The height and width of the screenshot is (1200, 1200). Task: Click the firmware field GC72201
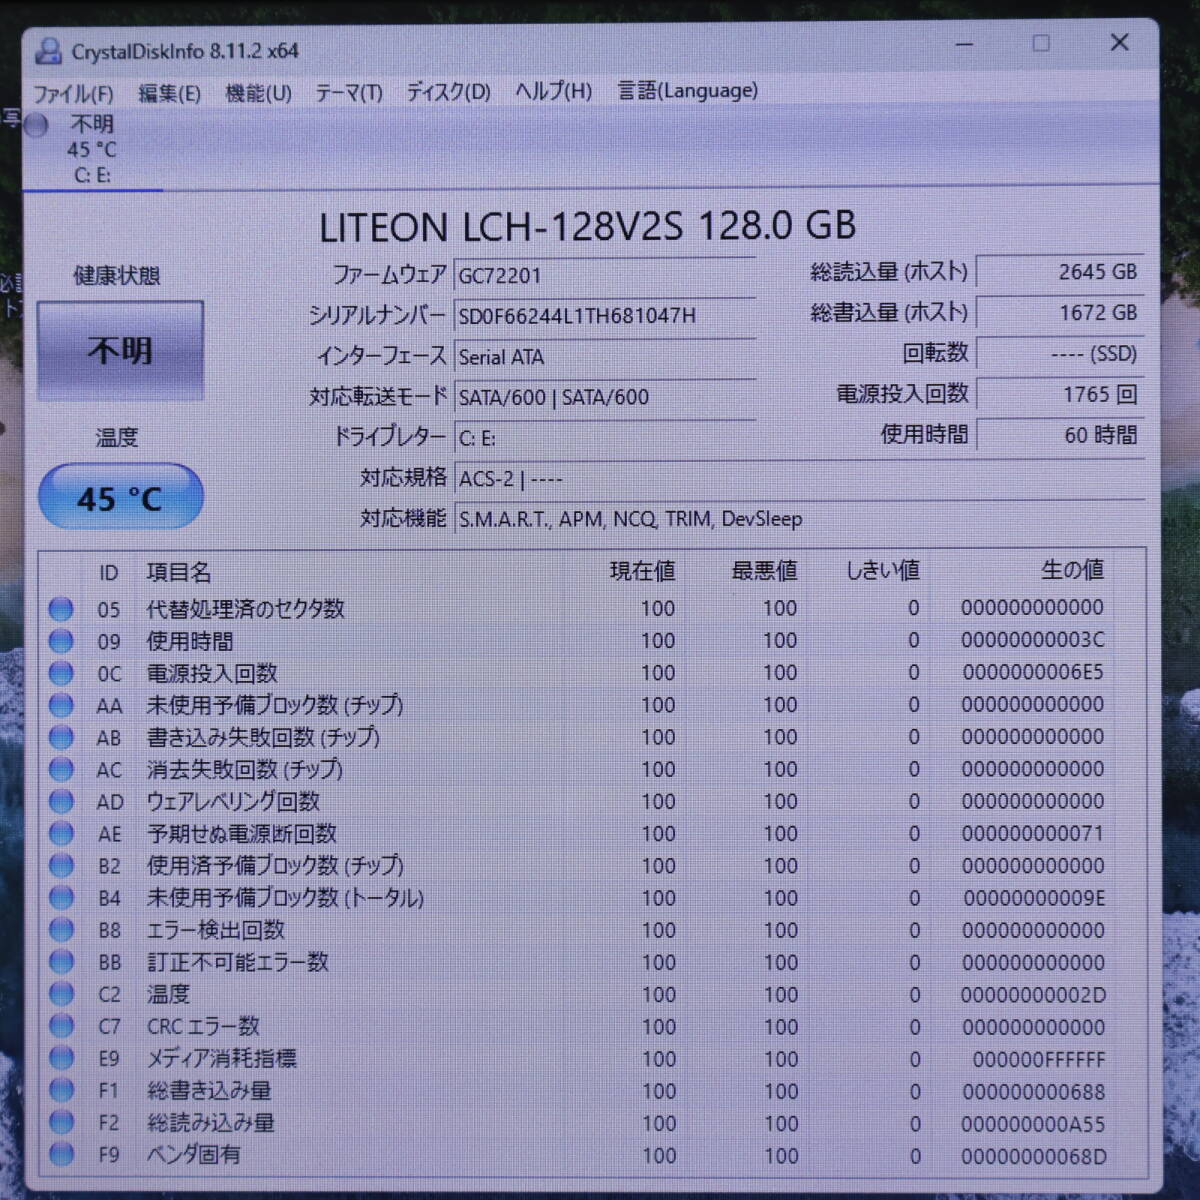click(x=605, y=275)
